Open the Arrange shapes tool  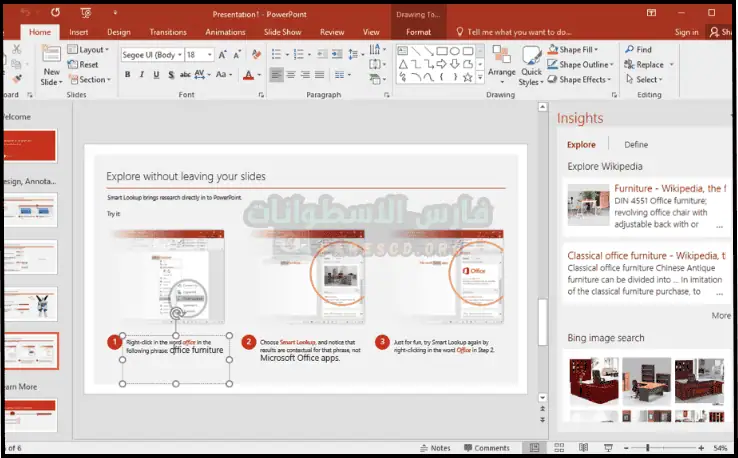[x=501, y=65]
